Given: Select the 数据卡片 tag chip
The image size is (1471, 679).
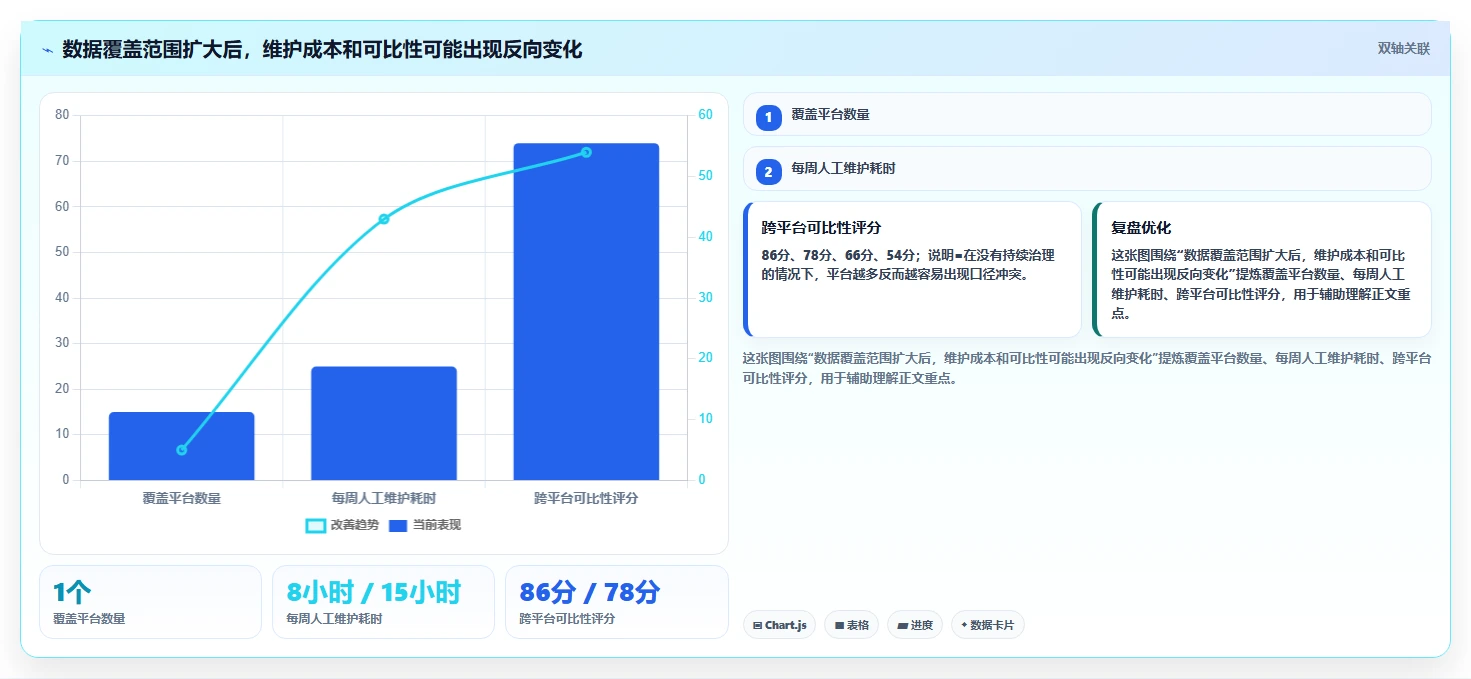Looking at the screenshot, I should (987, 625).
